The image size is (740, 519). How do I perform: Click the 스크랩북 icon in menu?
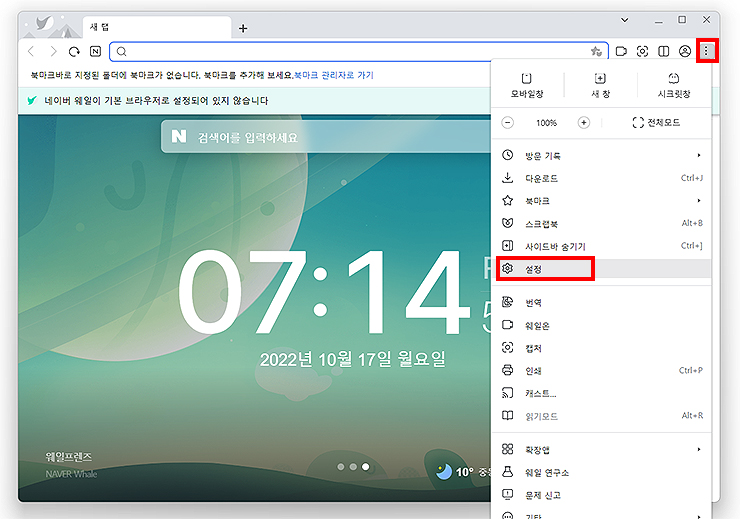pos(507,223)
